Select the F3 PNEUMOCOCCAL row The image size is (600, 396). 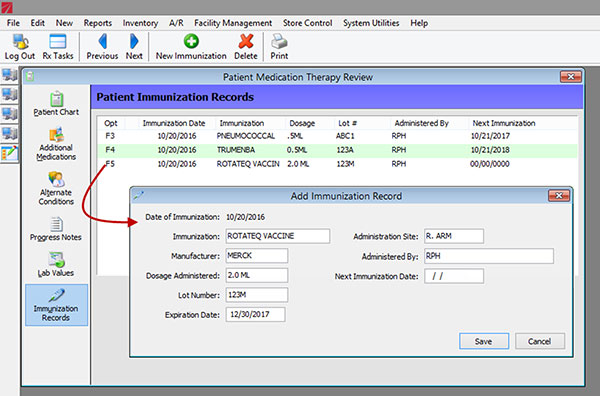pos(337,136)
